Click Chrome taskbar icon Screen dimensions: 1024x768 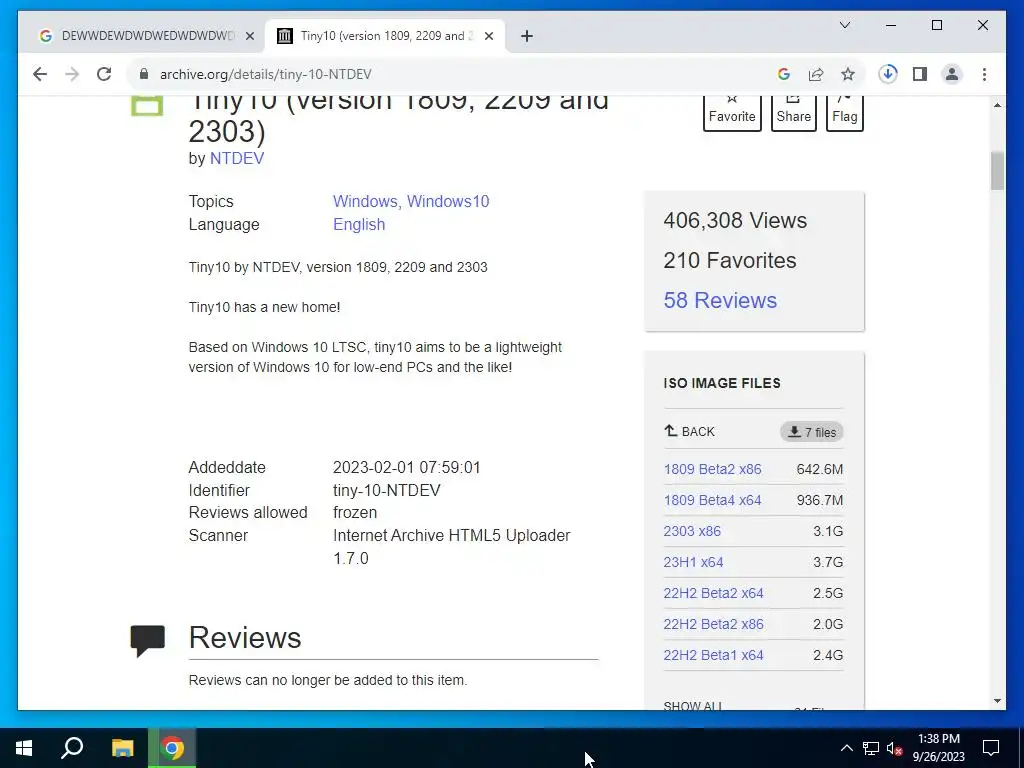click(172, 748)
